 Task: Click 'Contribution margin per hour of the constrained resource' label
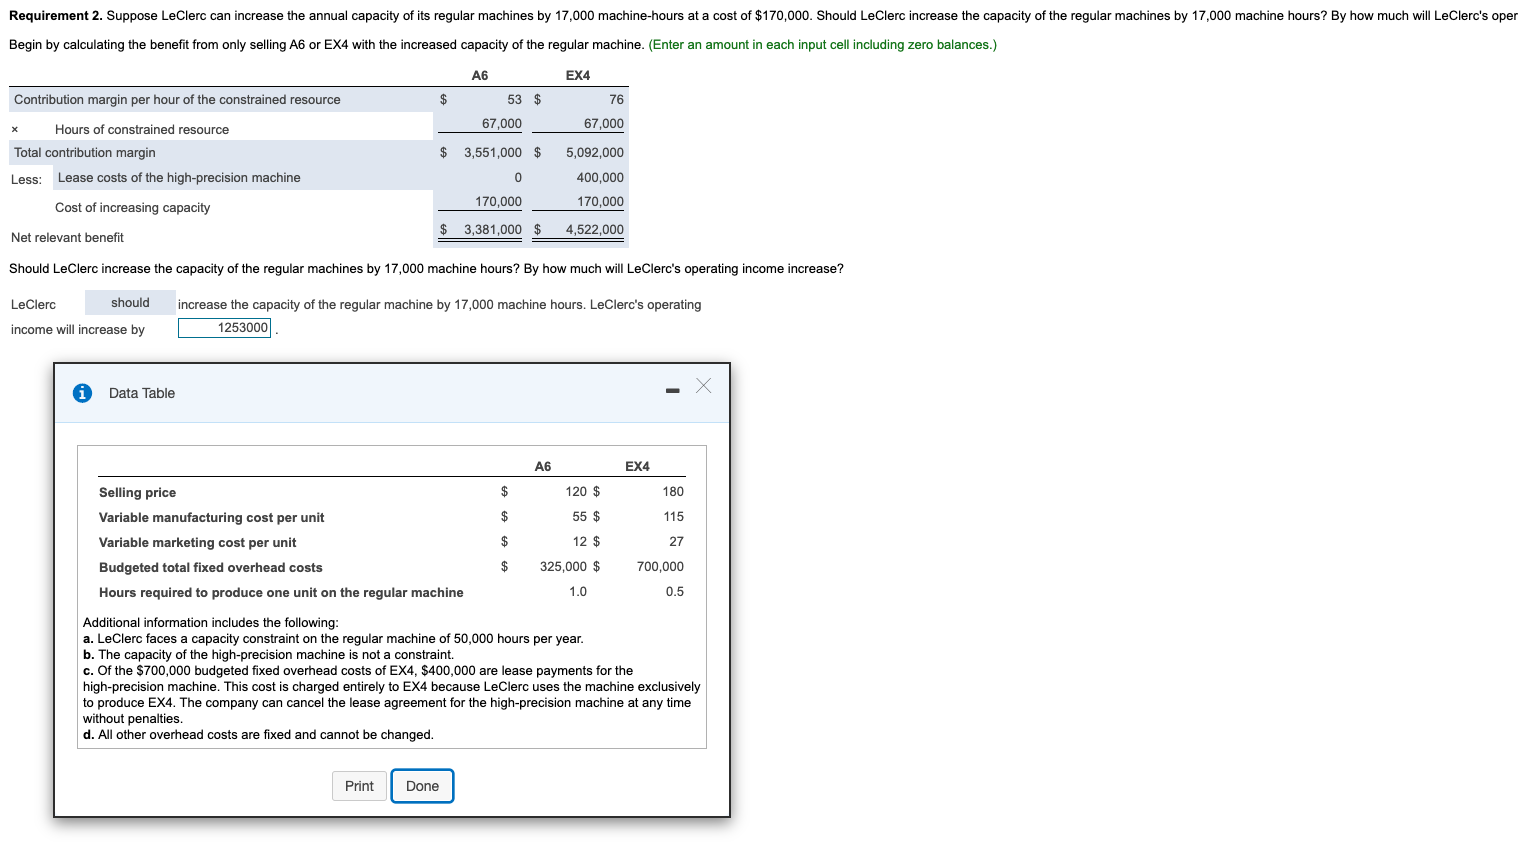pos(177,100)
